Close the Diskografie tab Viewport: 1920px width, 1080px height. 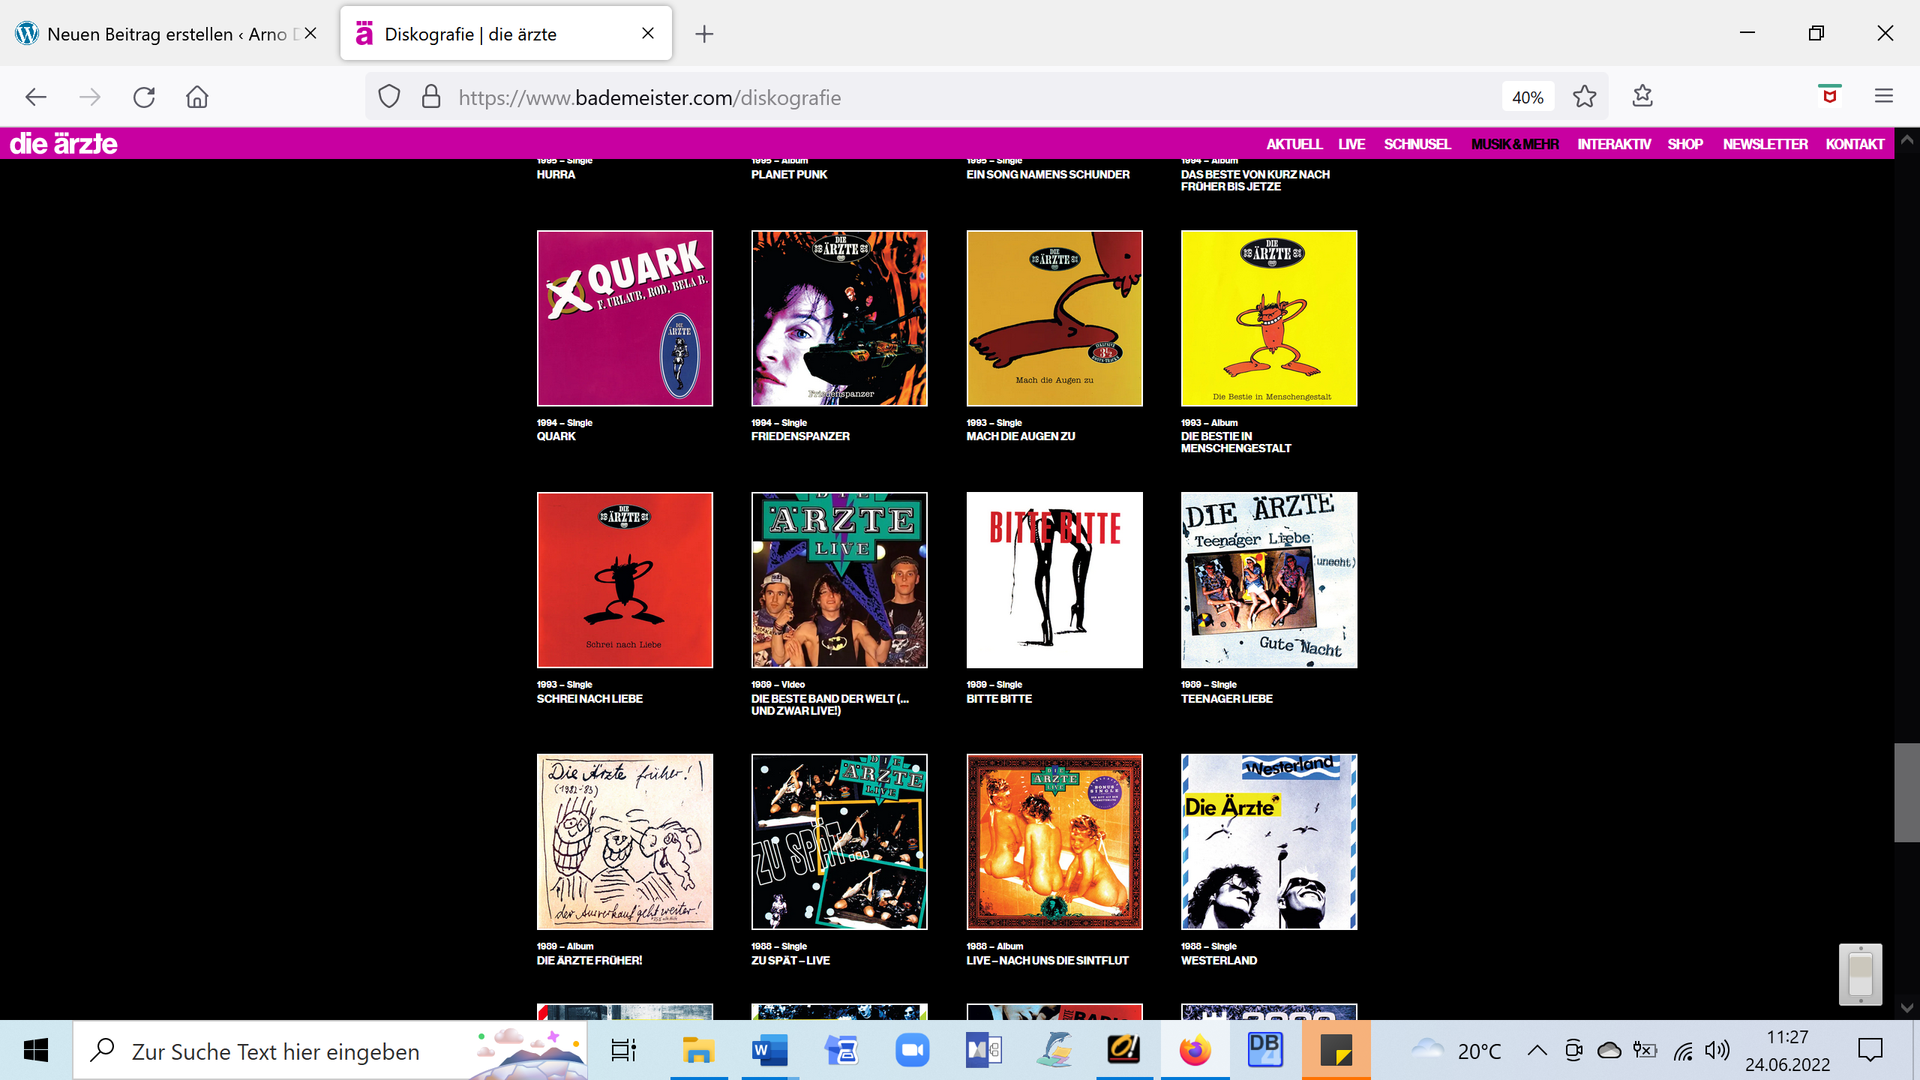click(648, 33)
